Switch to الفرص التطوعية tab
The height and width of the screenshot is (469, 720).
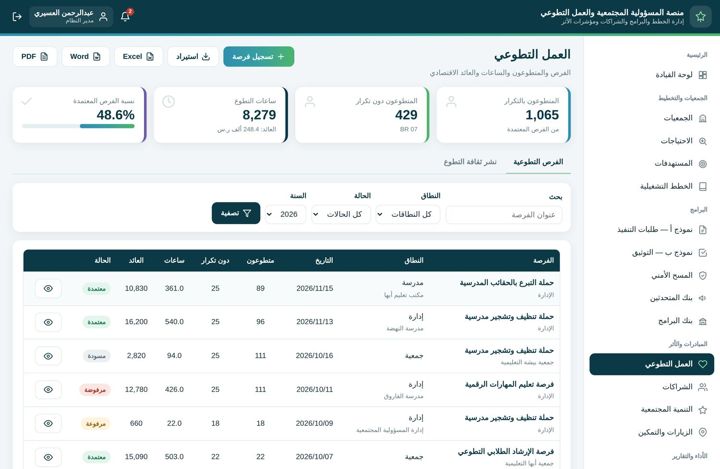point(538,162)
